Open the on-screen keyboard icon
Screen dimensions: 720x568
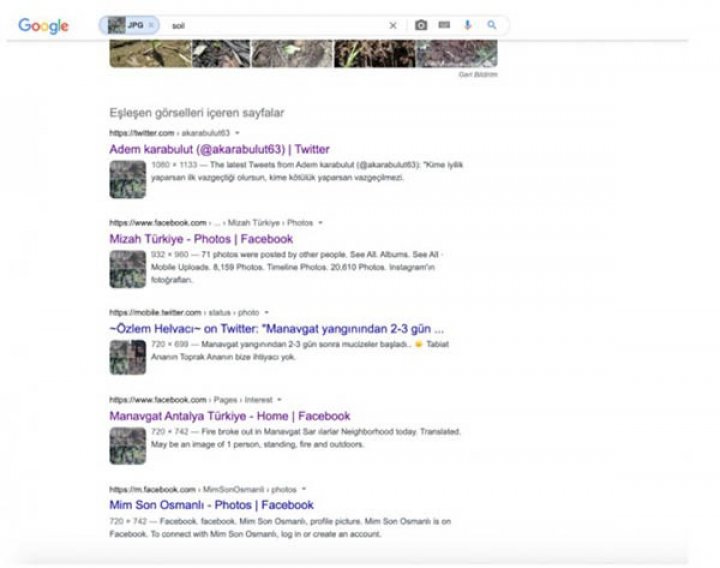click(x=444, y=25)
